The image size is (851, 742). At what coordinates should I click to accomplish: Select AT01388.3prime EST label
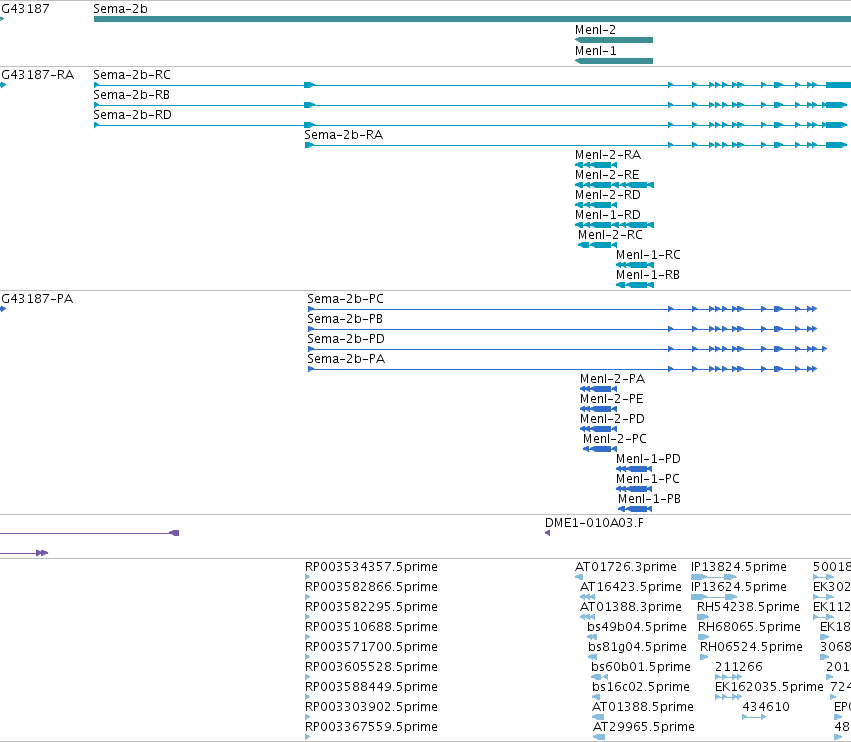pos(631,606)
